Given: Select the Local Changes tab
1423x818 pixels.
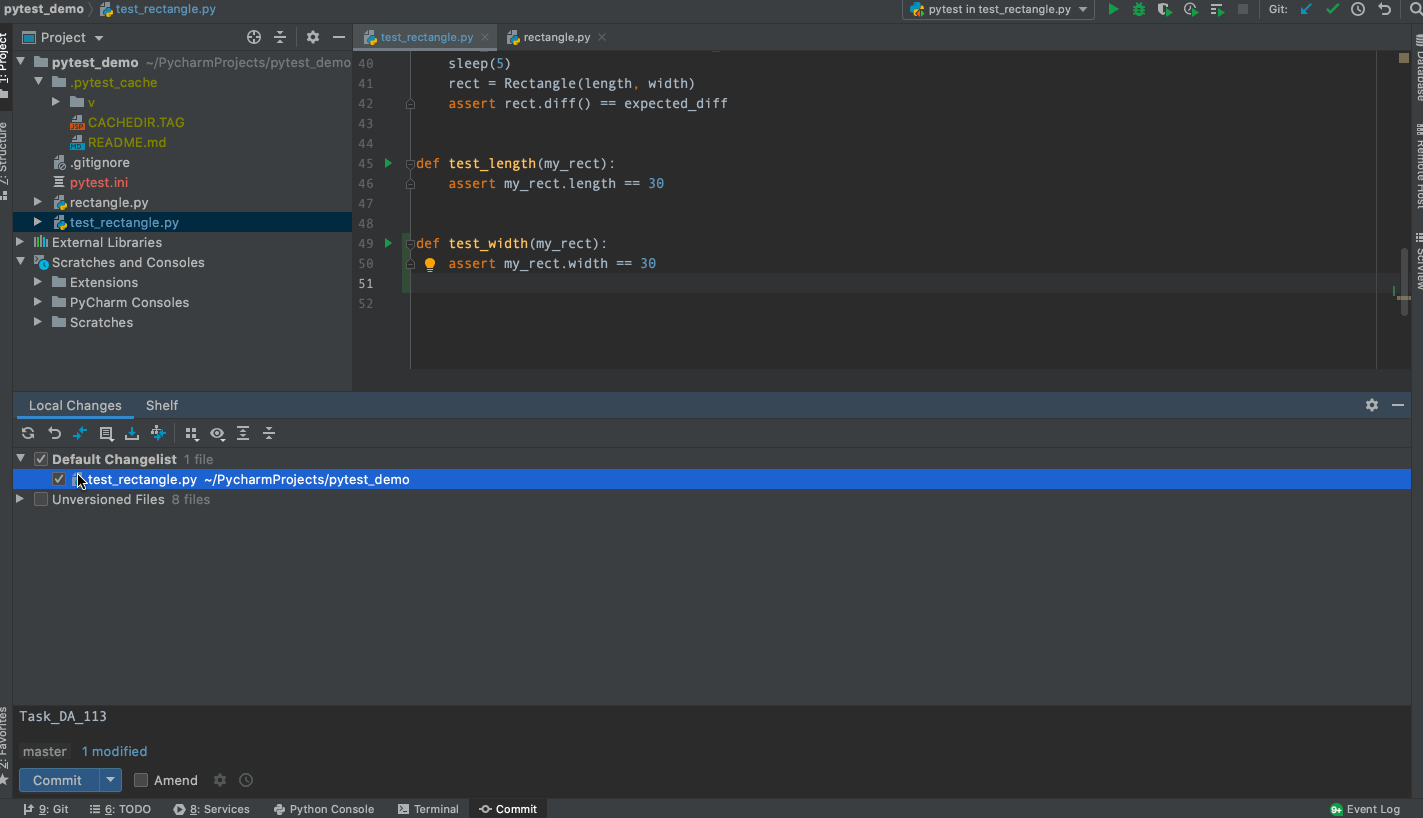Looking at the screenshot, I should (x=75, y=405).
